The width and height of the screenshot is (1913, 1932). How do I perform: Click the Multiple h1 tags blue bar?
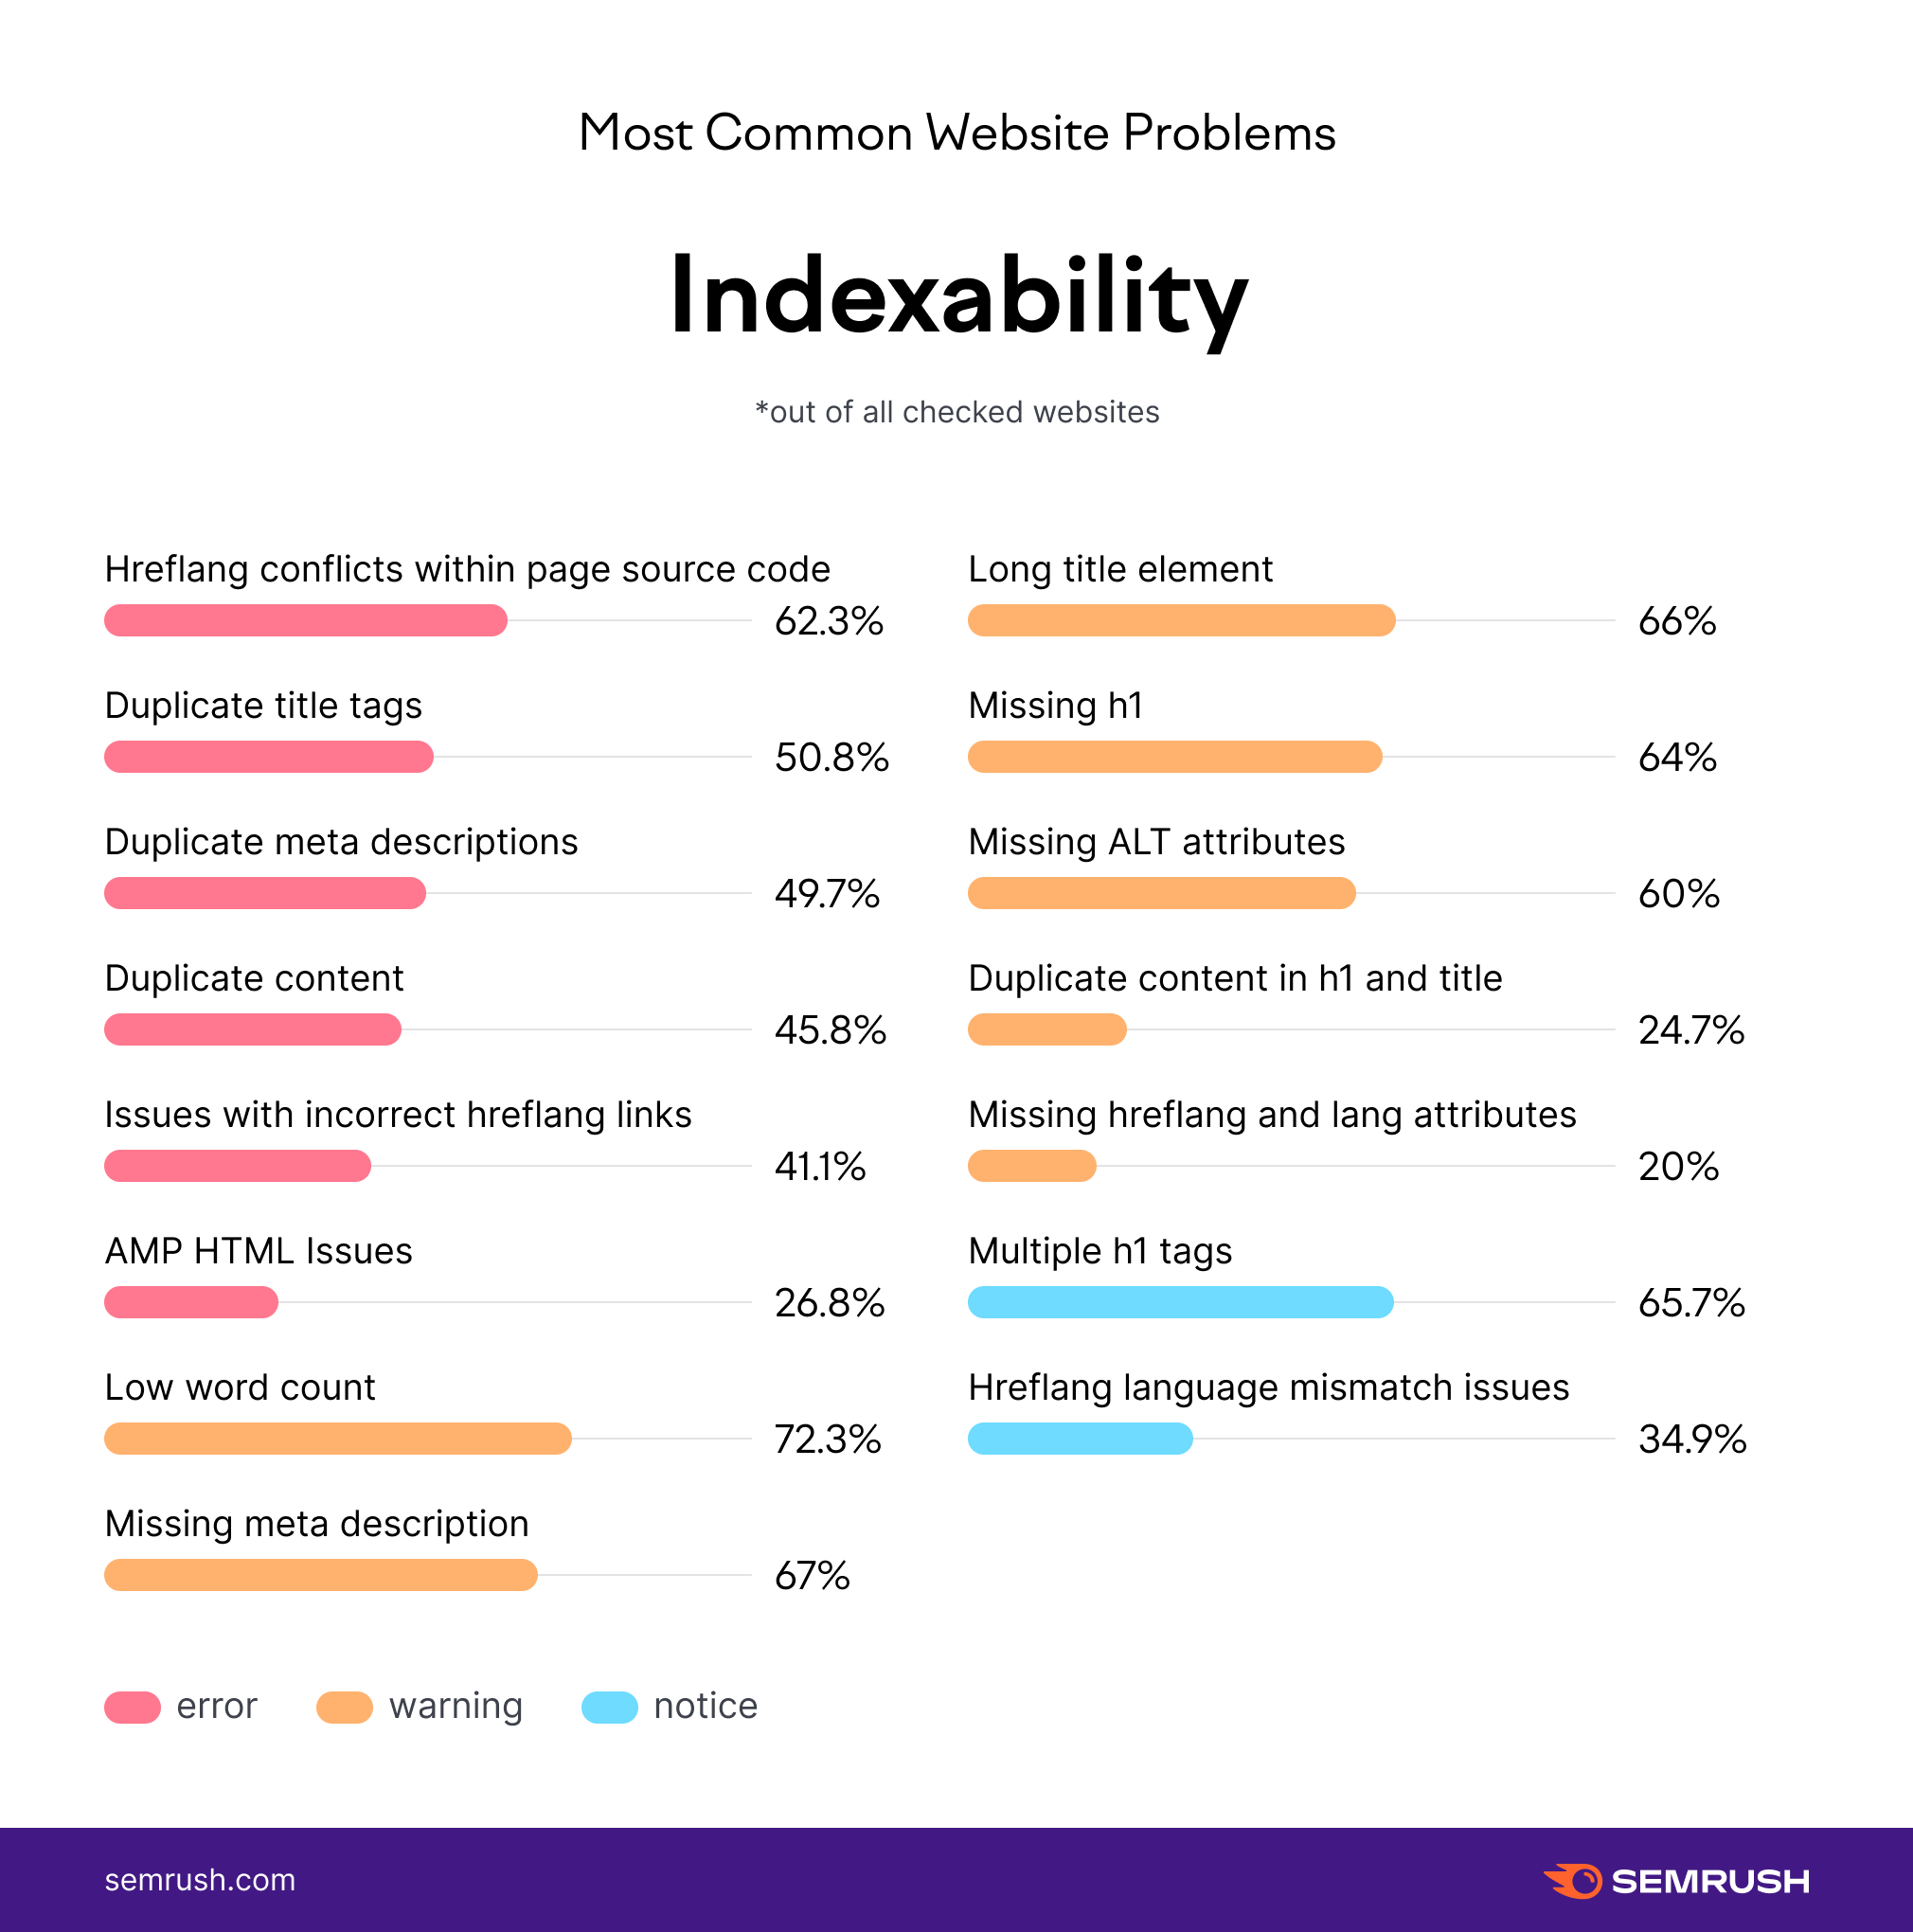1181,1302
